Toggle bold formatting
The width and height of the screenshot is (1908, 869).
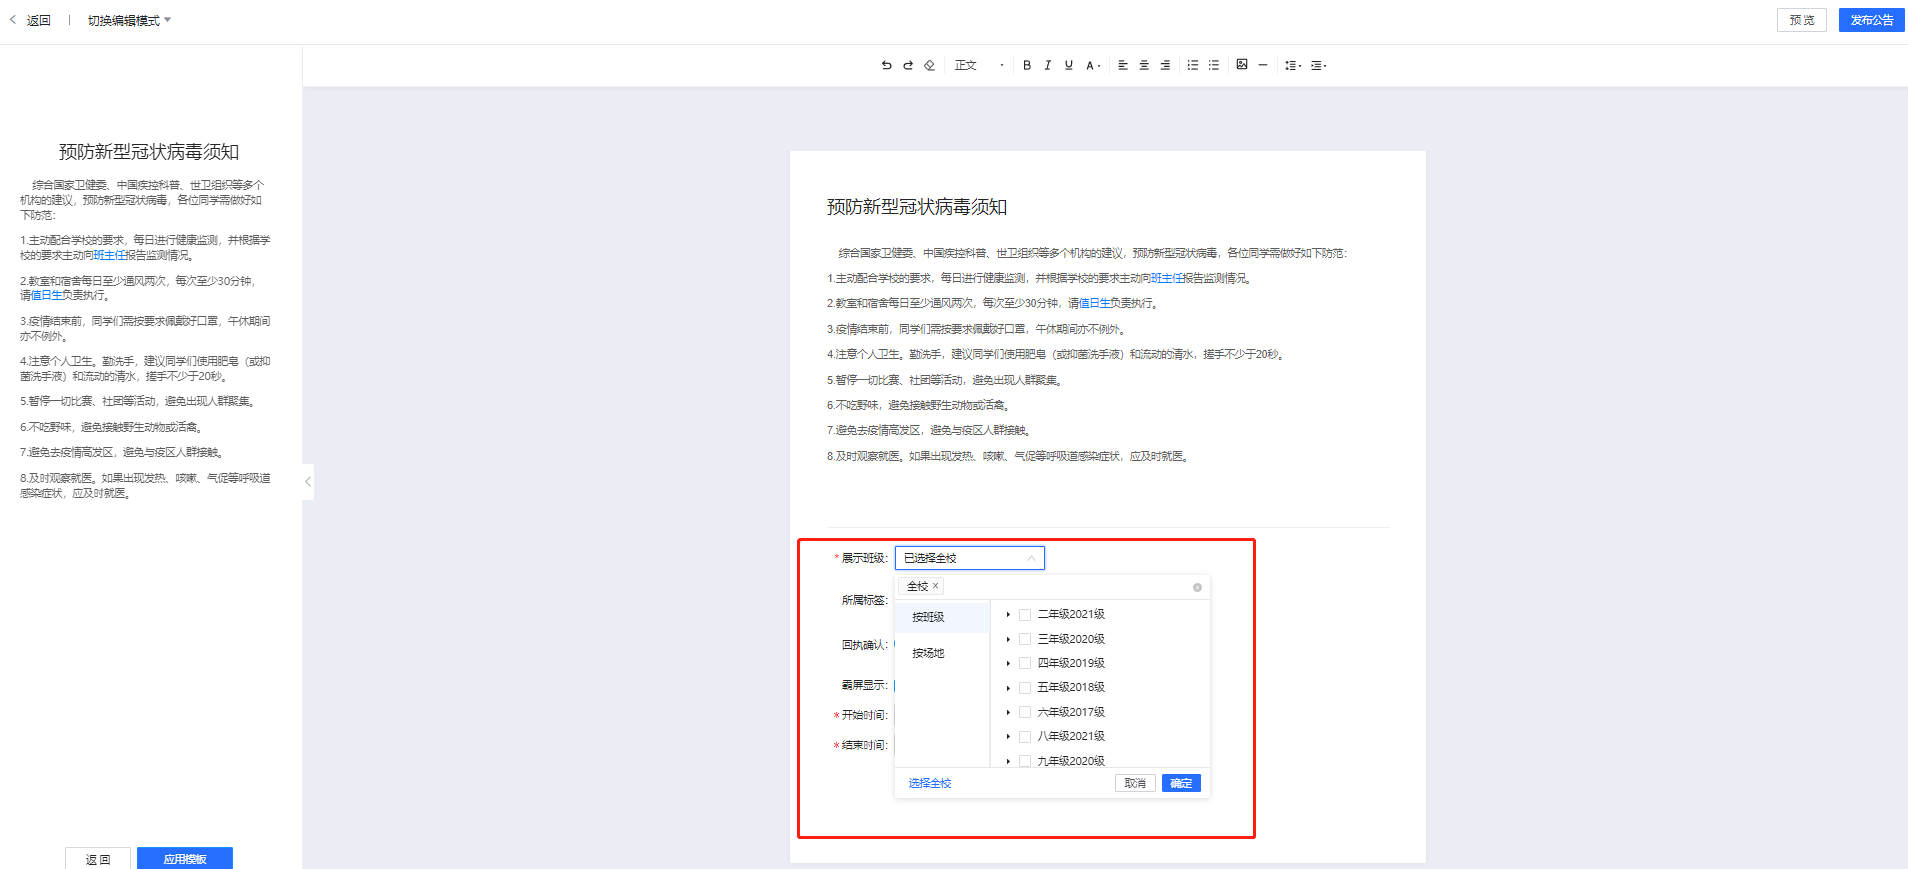point(1027,65)
